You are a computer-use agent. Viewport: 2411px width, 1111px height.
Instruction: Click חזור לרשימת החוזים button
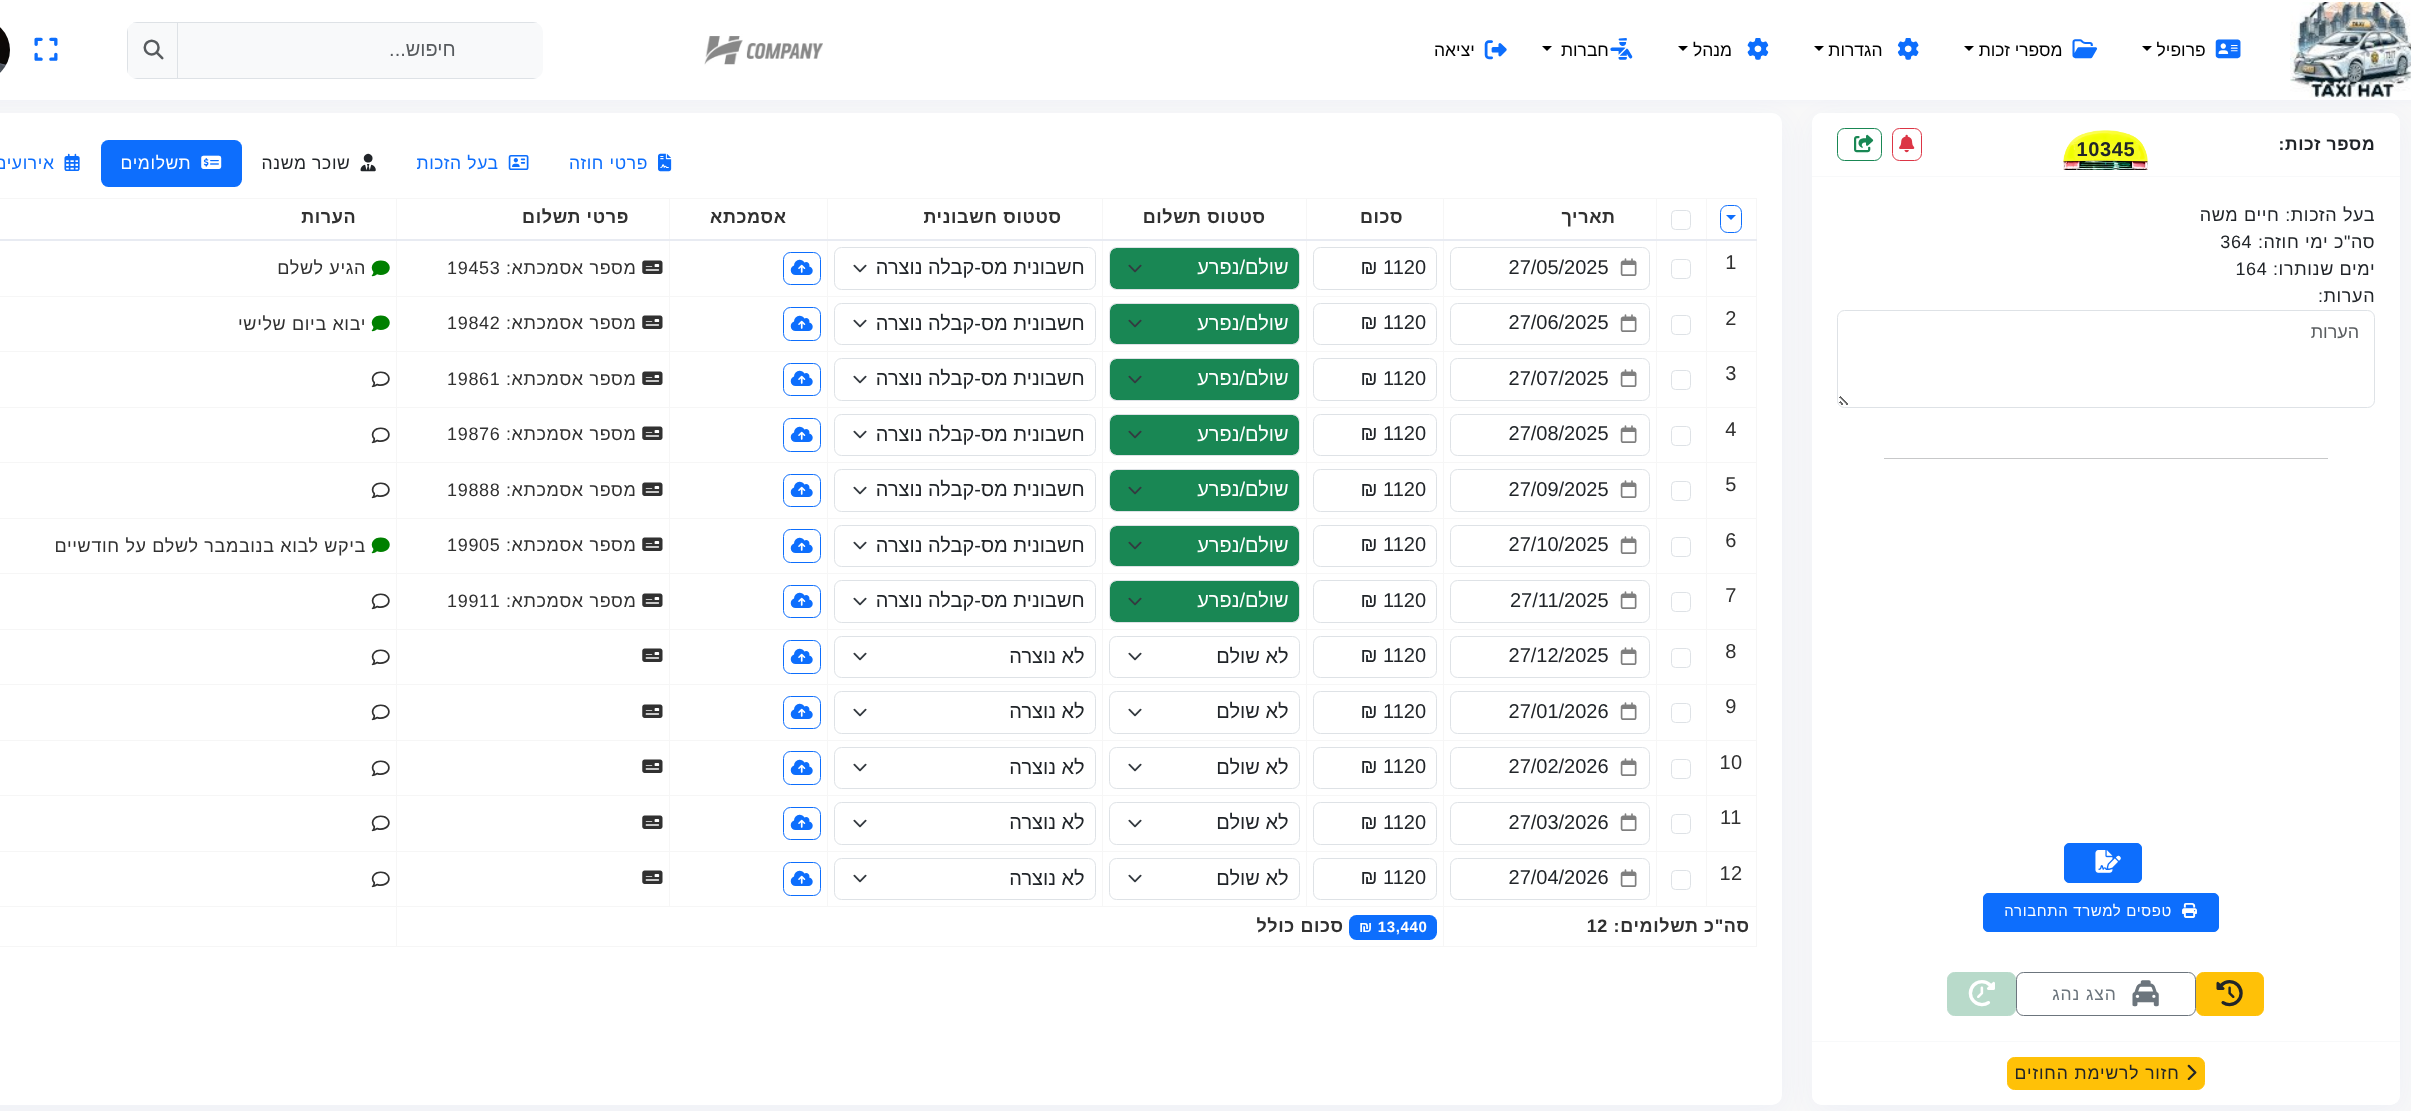2105,1073
